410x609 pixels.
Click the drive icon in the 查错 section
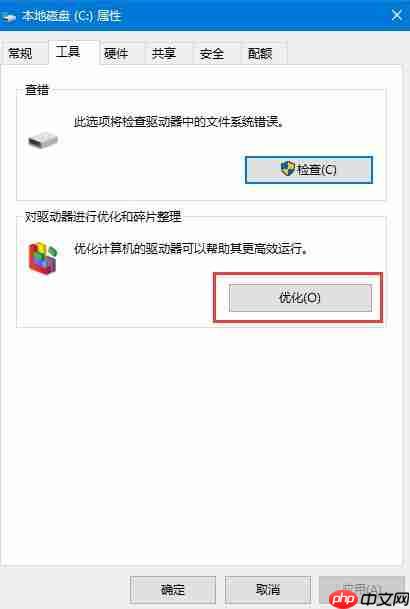click(x=43, y=140)
